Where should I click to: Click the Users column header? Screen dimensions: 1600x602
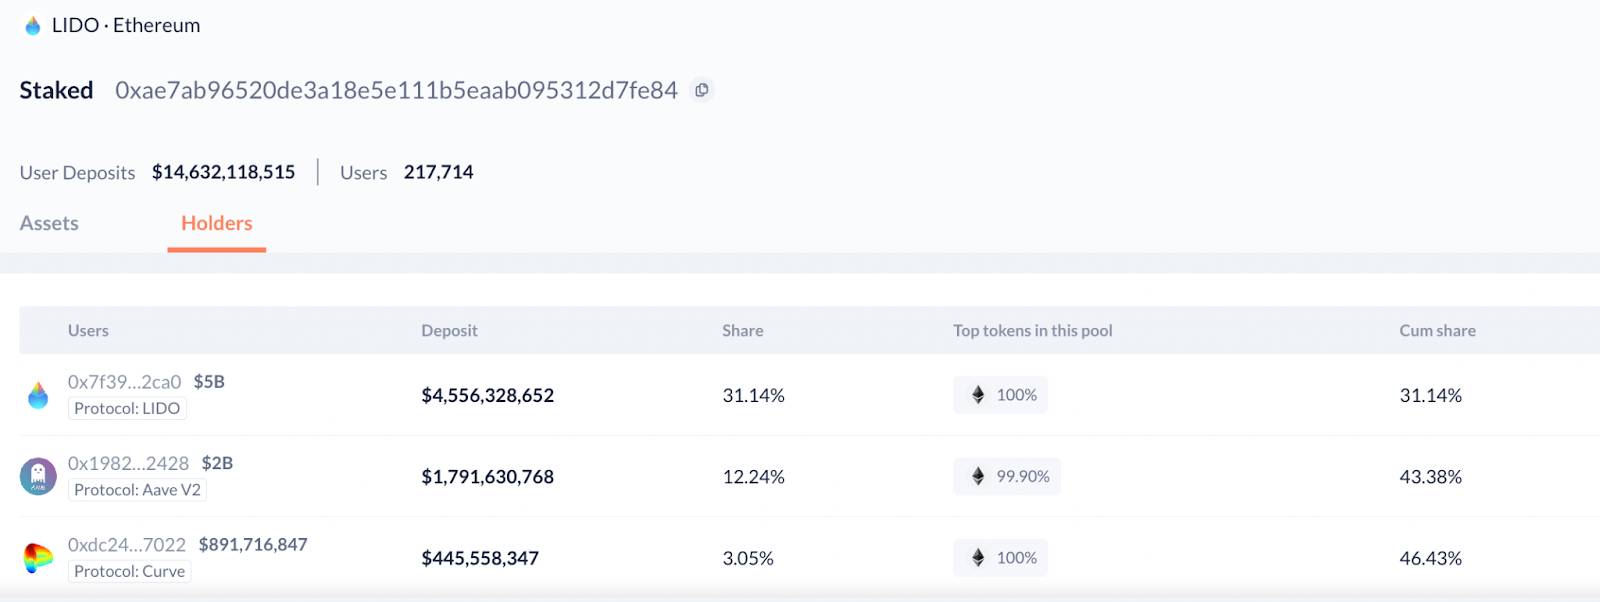point(88,331)
